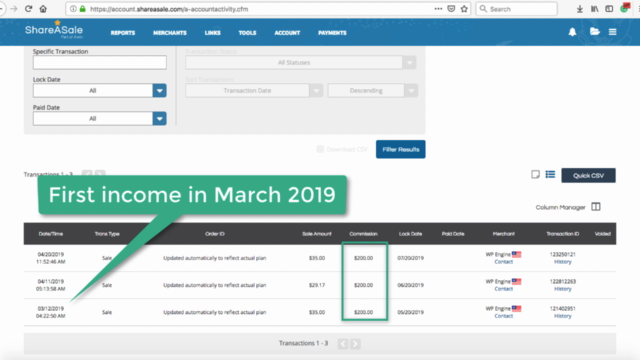Click the browser reload icon

tap(28, 9)
